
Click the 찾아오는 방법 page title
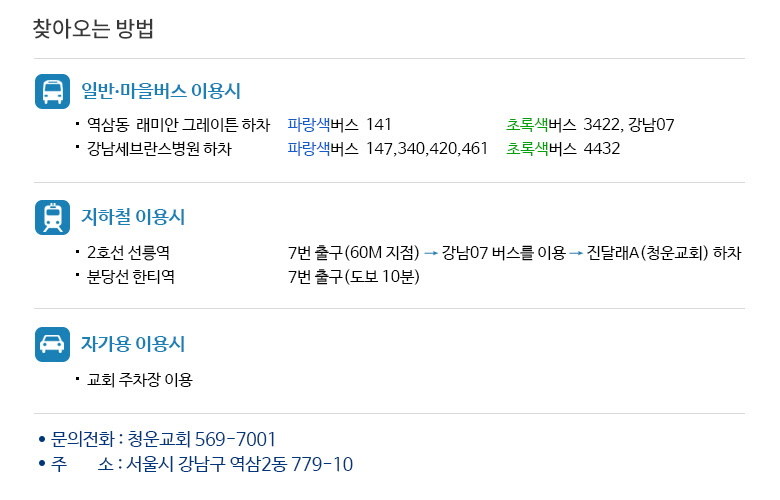(x=93, y=29)
